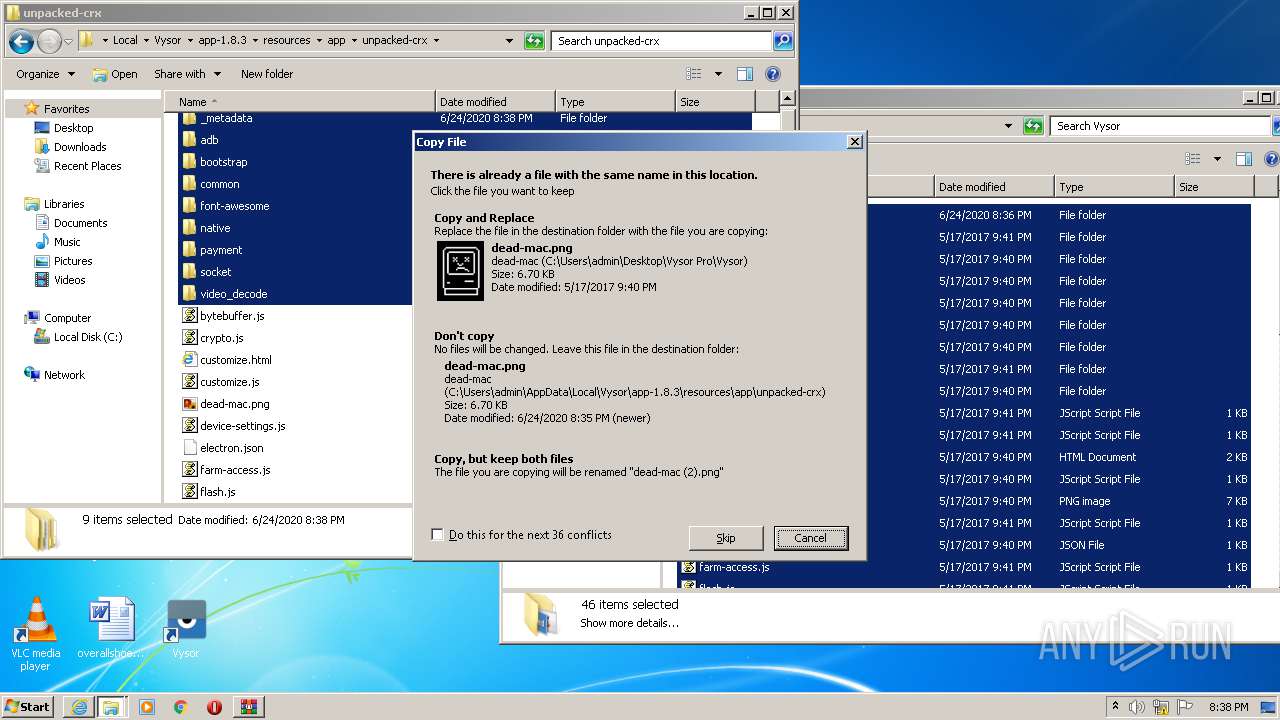Show hidden system tray icons
This screenshot has width=1280, height=720.
tap(1115, 707)
